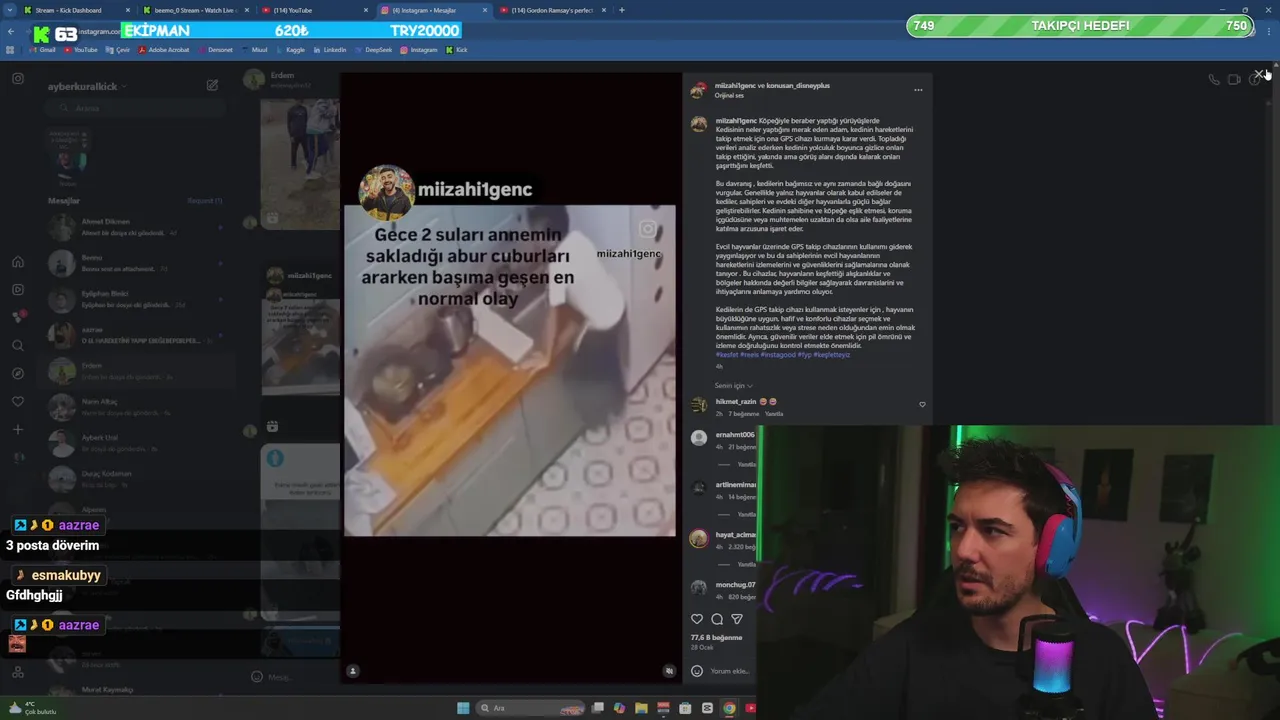Viewport: 1280px width, 720px height.
Task: Open emoji picker beside Yorum ekle
Action: [697, 671]
